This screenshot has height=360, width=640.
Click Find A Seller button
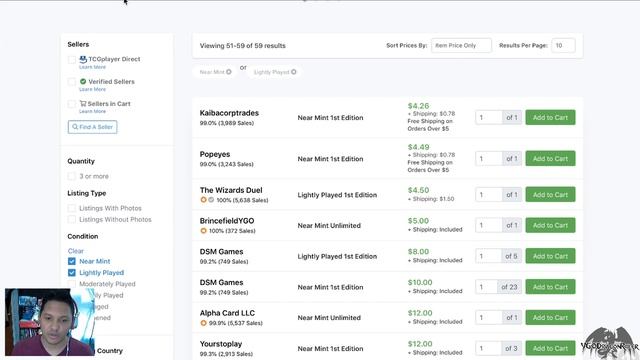point(93,127)
